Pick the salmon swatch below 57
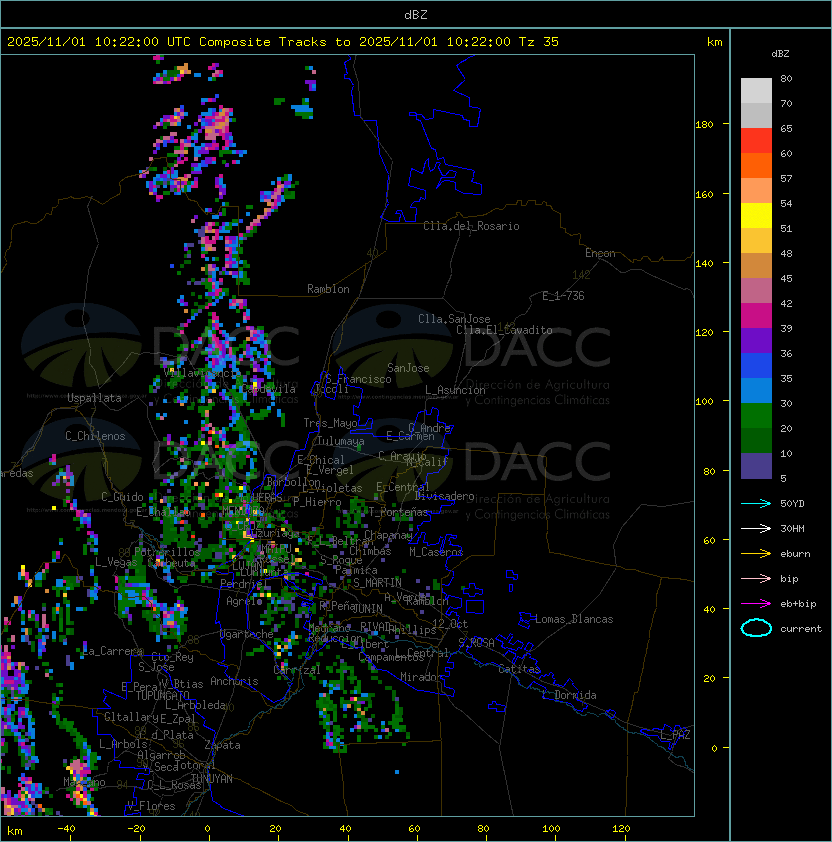Image resolution: width=832 pixels, height=842 pixels. pyautogui.click(x=756, y=191)
